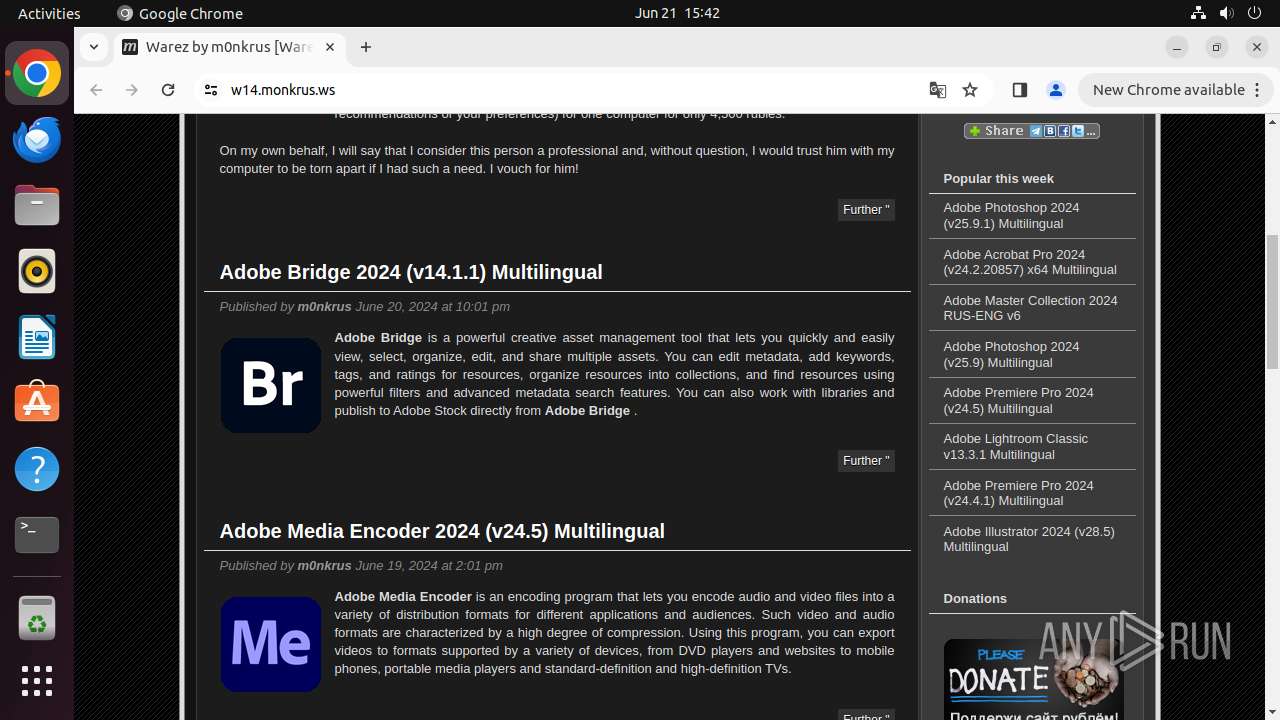
Task: Click the Share widget button
Action: click(x=1031, y=131)
